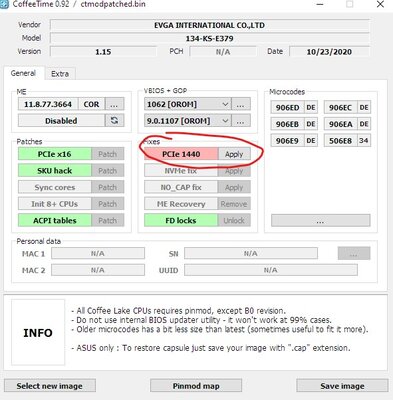Click CoffeeTime app icon in title bar
Image resolution: width=393 pixels, height=400 pixels.
tap(4, 5)
